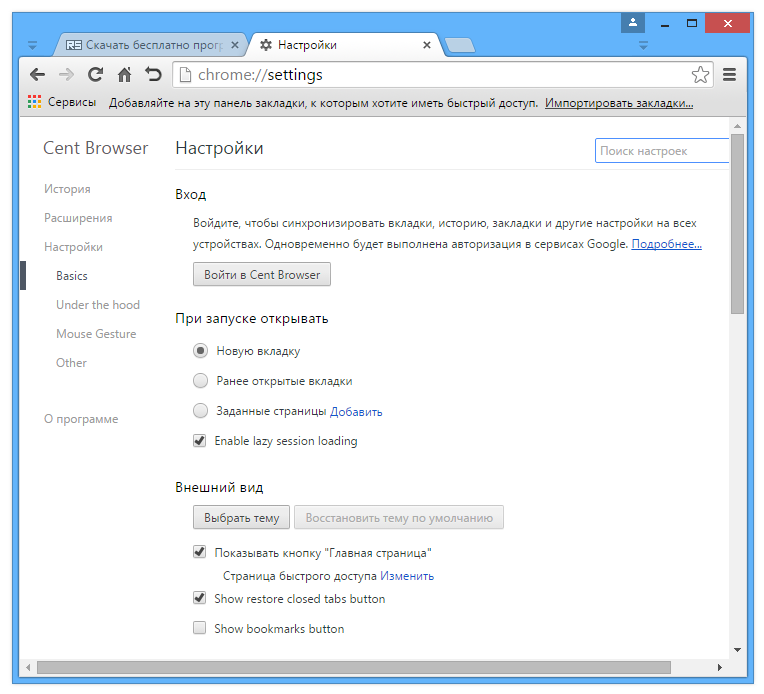
Task: Open the Сервисы apps grid icon
Action: pyautogui.click(x=34, y=102)
